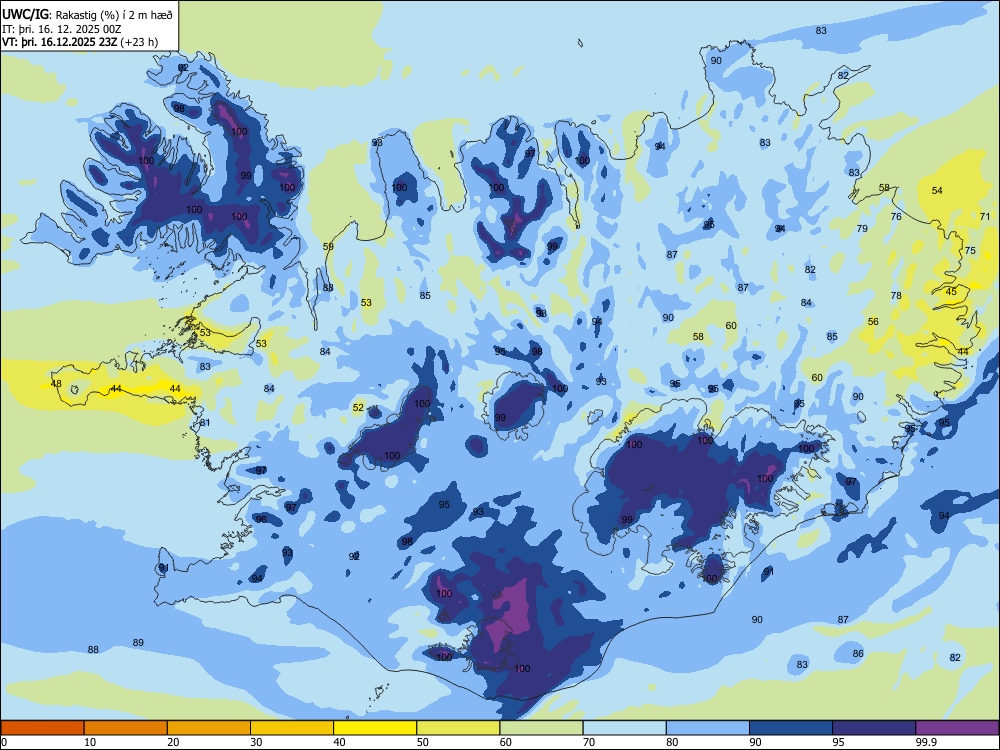
Task: Click the map humidity value '76'
Action: pyautogui.click(x=896, y=217)
